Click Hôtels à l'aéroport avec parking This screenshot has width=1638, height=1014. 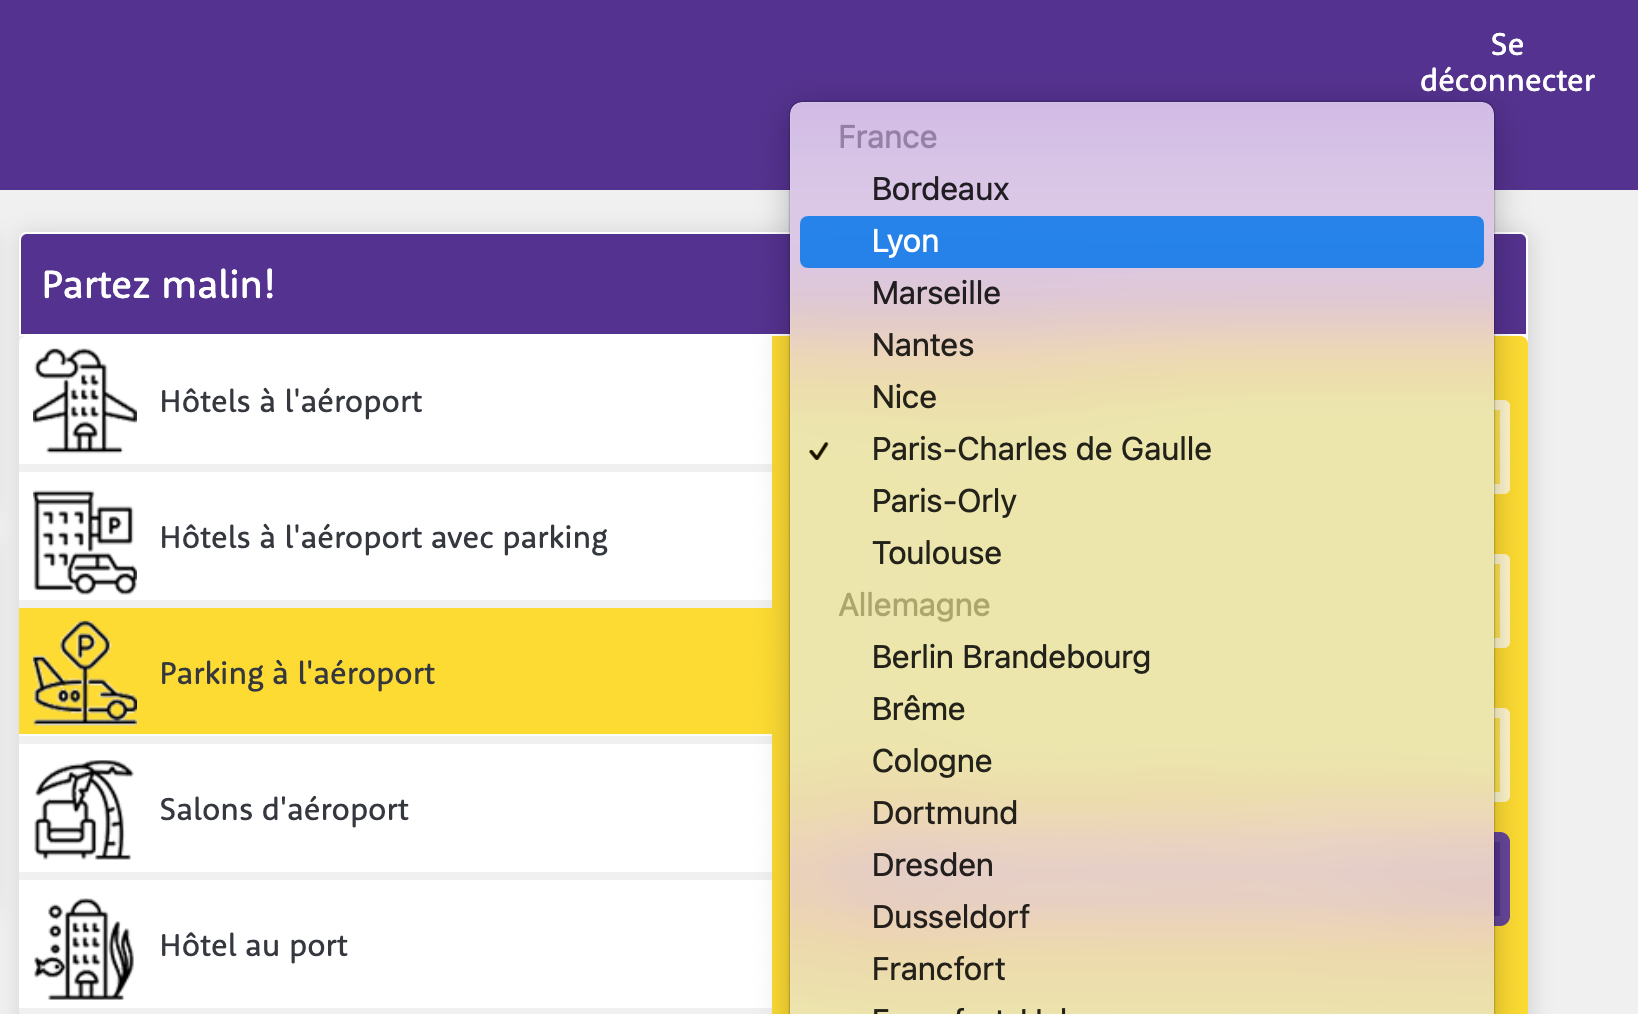coord(383,538)
